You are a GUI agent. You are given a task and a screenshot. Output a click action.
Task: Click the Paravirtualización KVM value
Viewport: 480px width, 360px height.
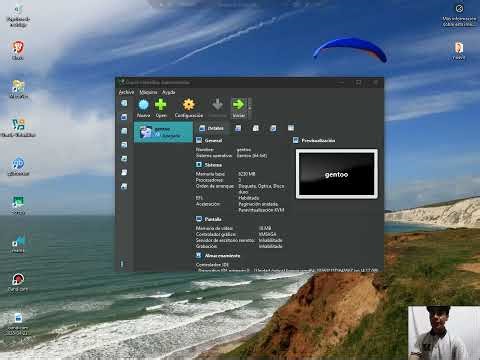(x=261, y=210)
